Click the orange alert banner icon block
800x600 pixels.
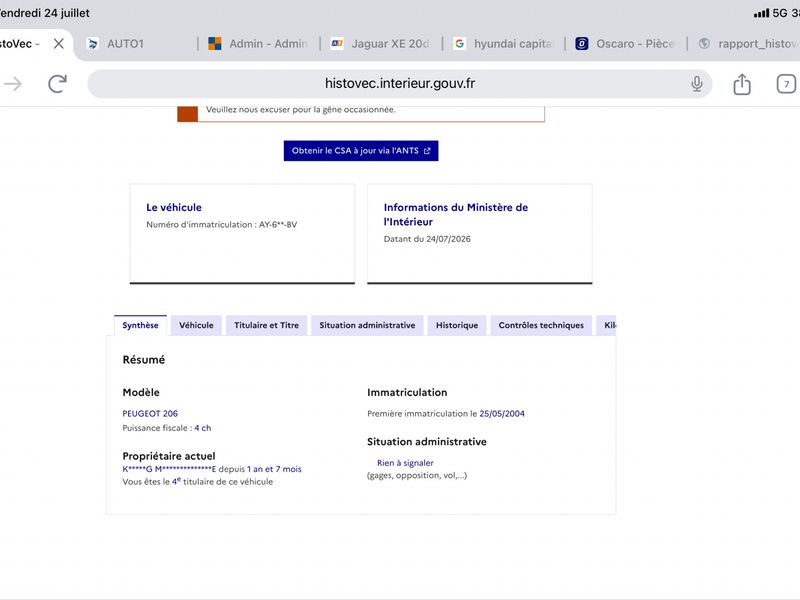tap(187, 114)
